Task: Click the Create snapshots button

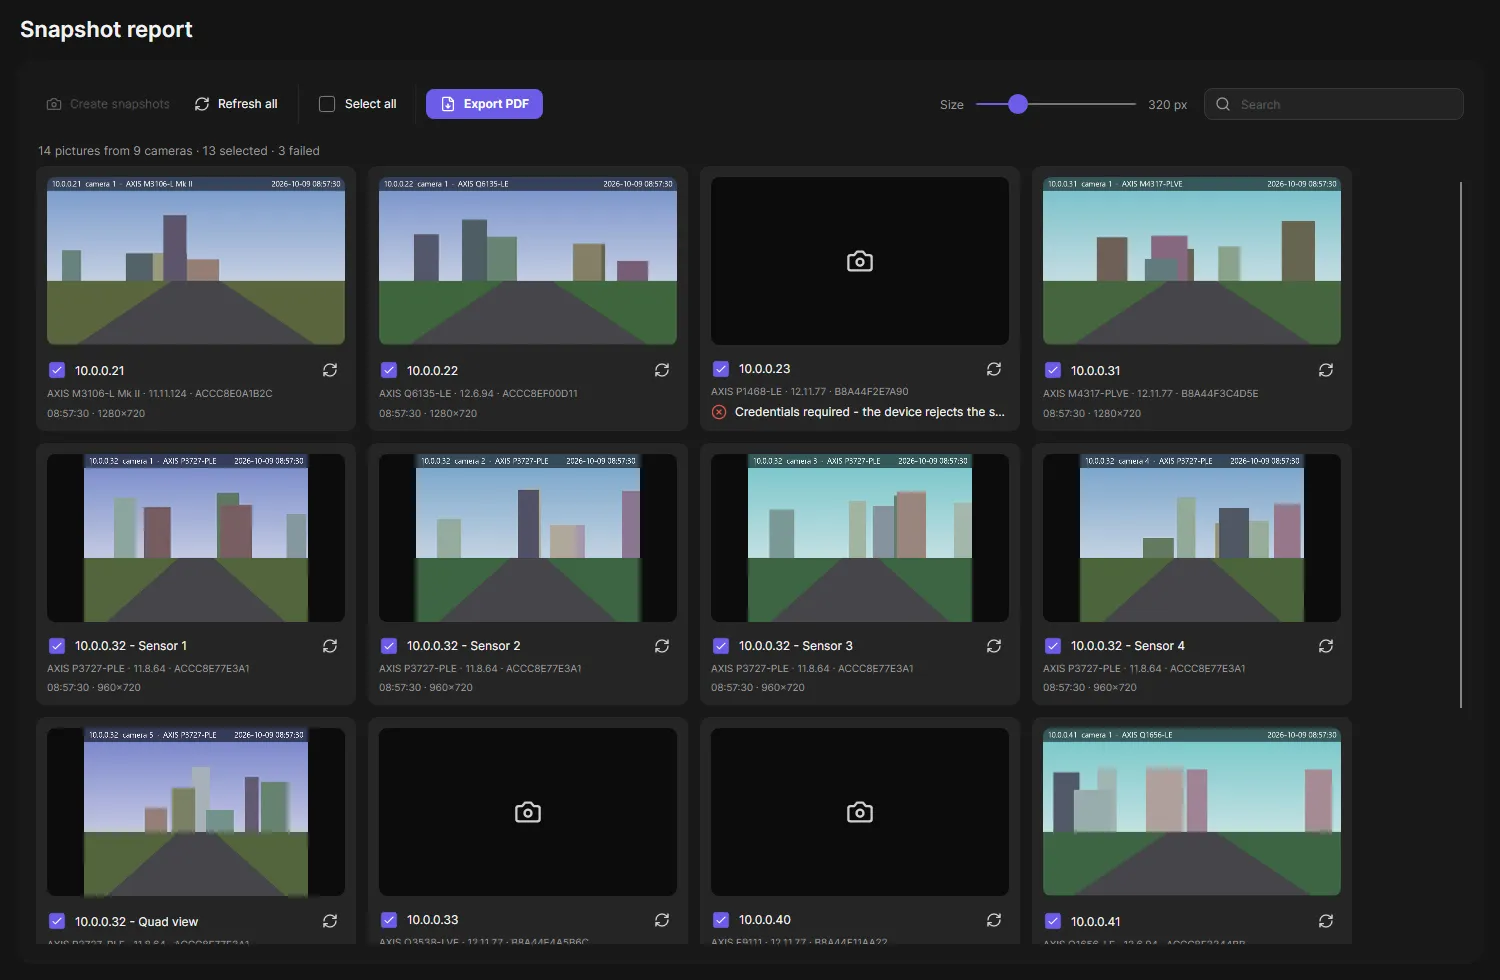Action: pyautogui.click(x=108, y=104)
